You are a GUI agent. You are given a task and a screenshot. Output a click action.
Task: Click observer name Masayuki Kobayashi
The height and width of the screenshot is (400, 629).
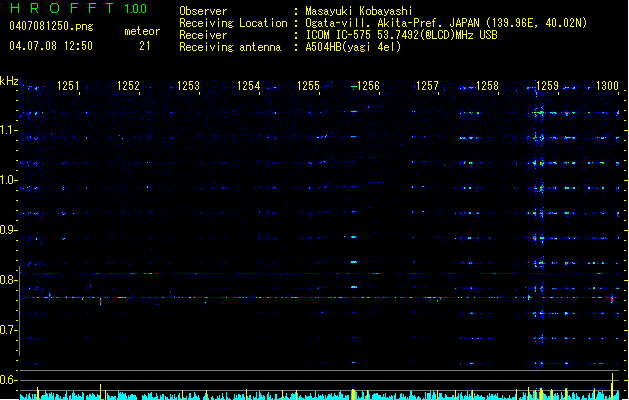coord(359,11)
